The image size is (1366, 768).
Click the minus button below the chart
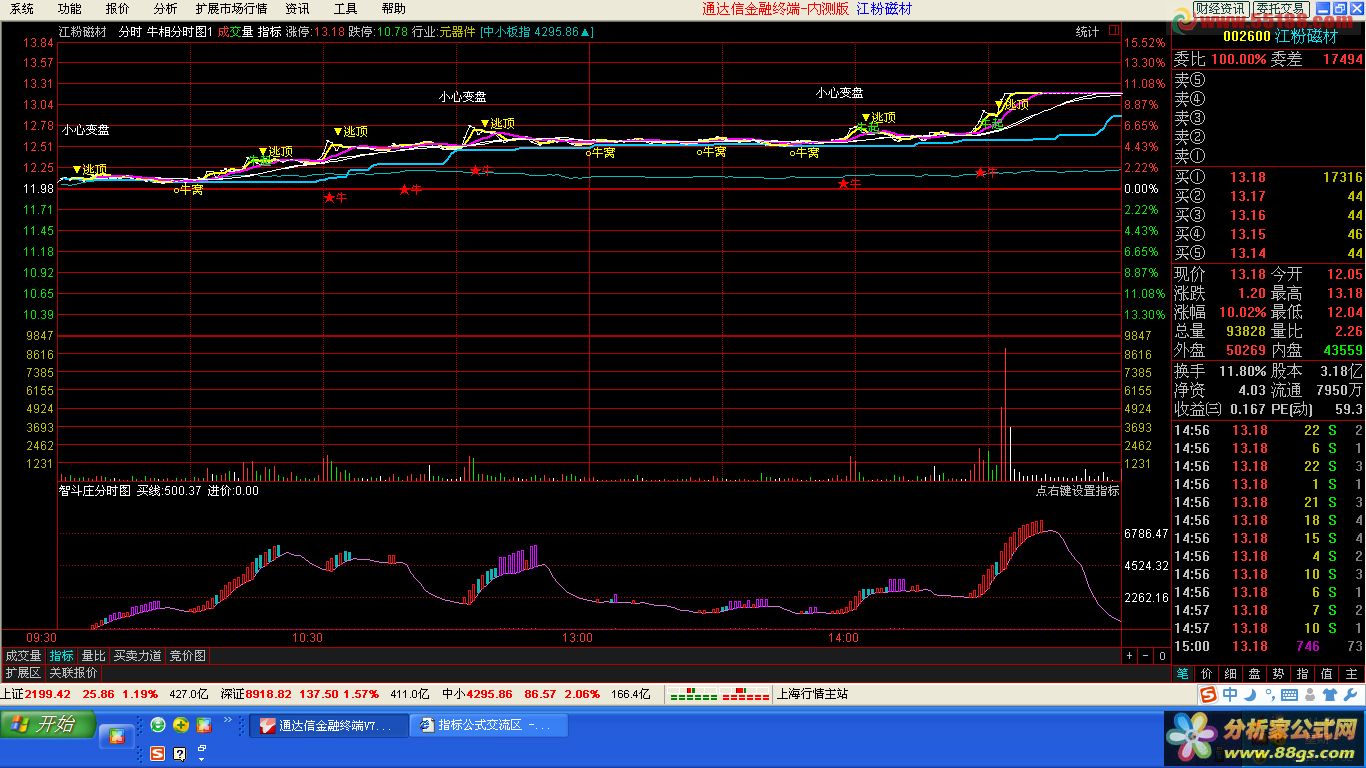point(1145,656)
